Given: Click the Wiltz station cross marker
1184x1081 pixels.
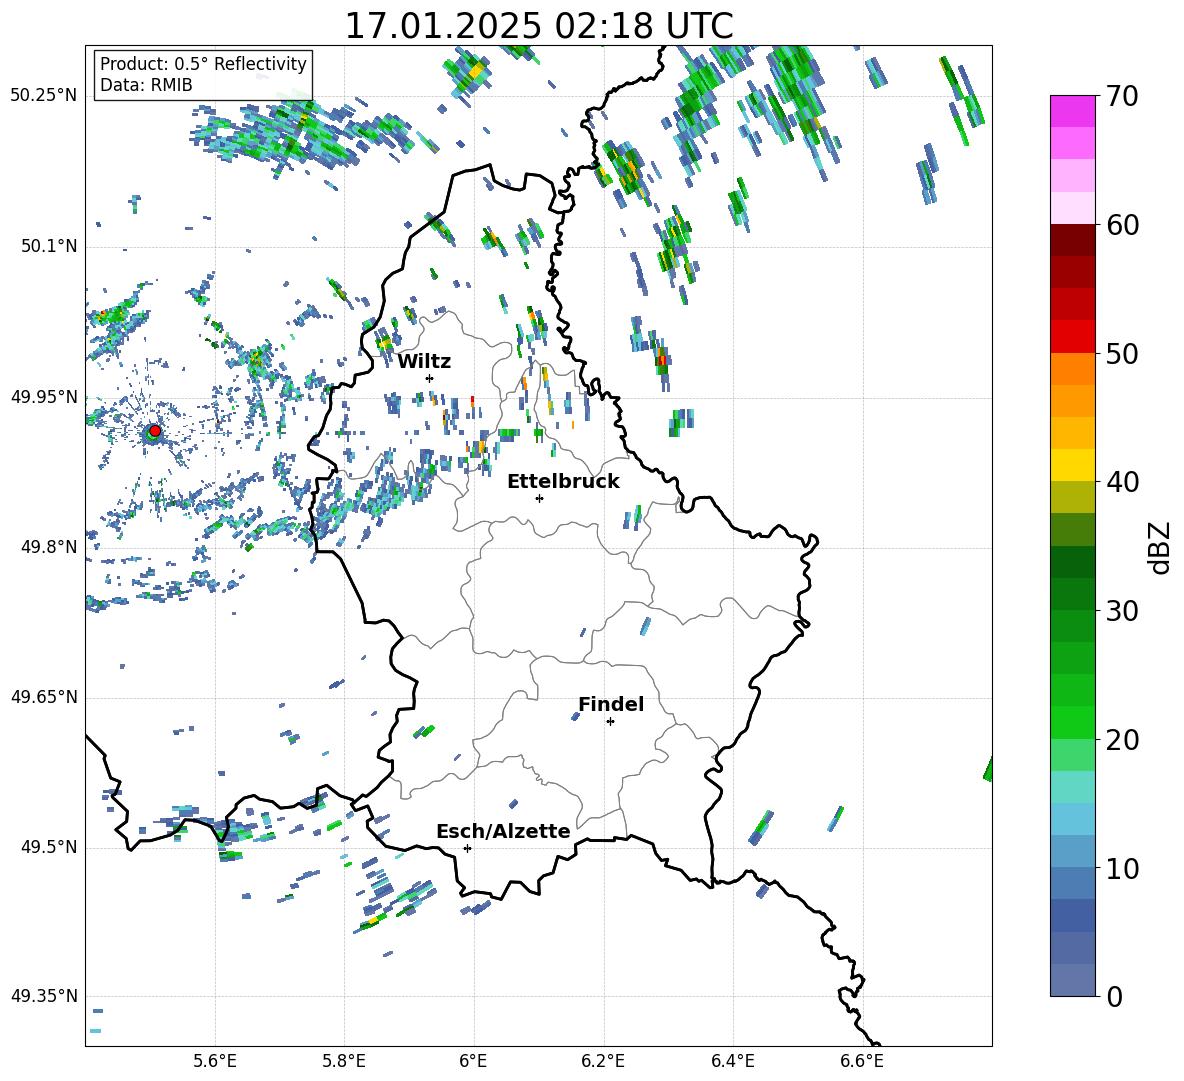Looking at the screenshot, I should point(430,378).
